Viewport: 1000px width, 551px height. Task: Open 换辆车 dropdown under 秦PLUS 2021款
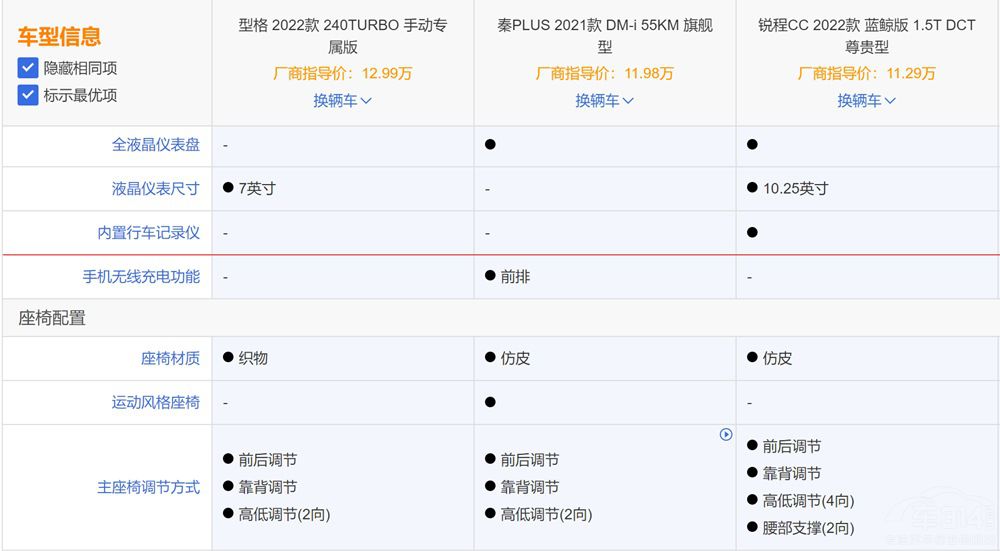tap(604, 100)
